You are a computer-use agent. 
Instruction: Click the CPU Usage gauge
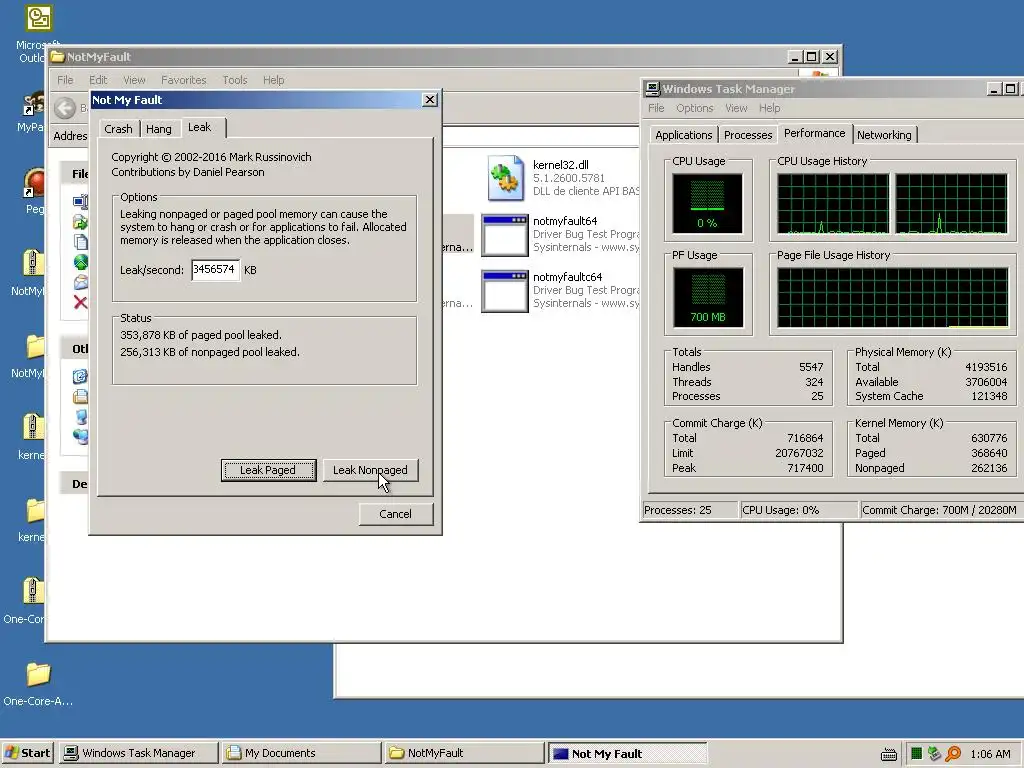pos(707,203)
